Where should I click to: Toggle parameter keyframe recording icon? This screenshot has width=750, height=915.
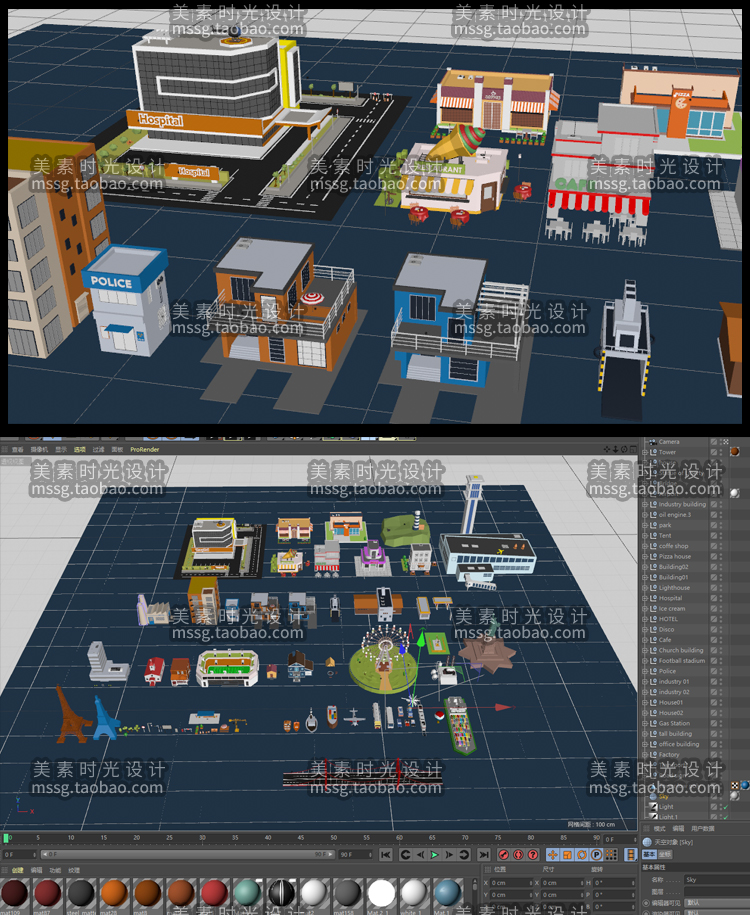coord(596,854)
